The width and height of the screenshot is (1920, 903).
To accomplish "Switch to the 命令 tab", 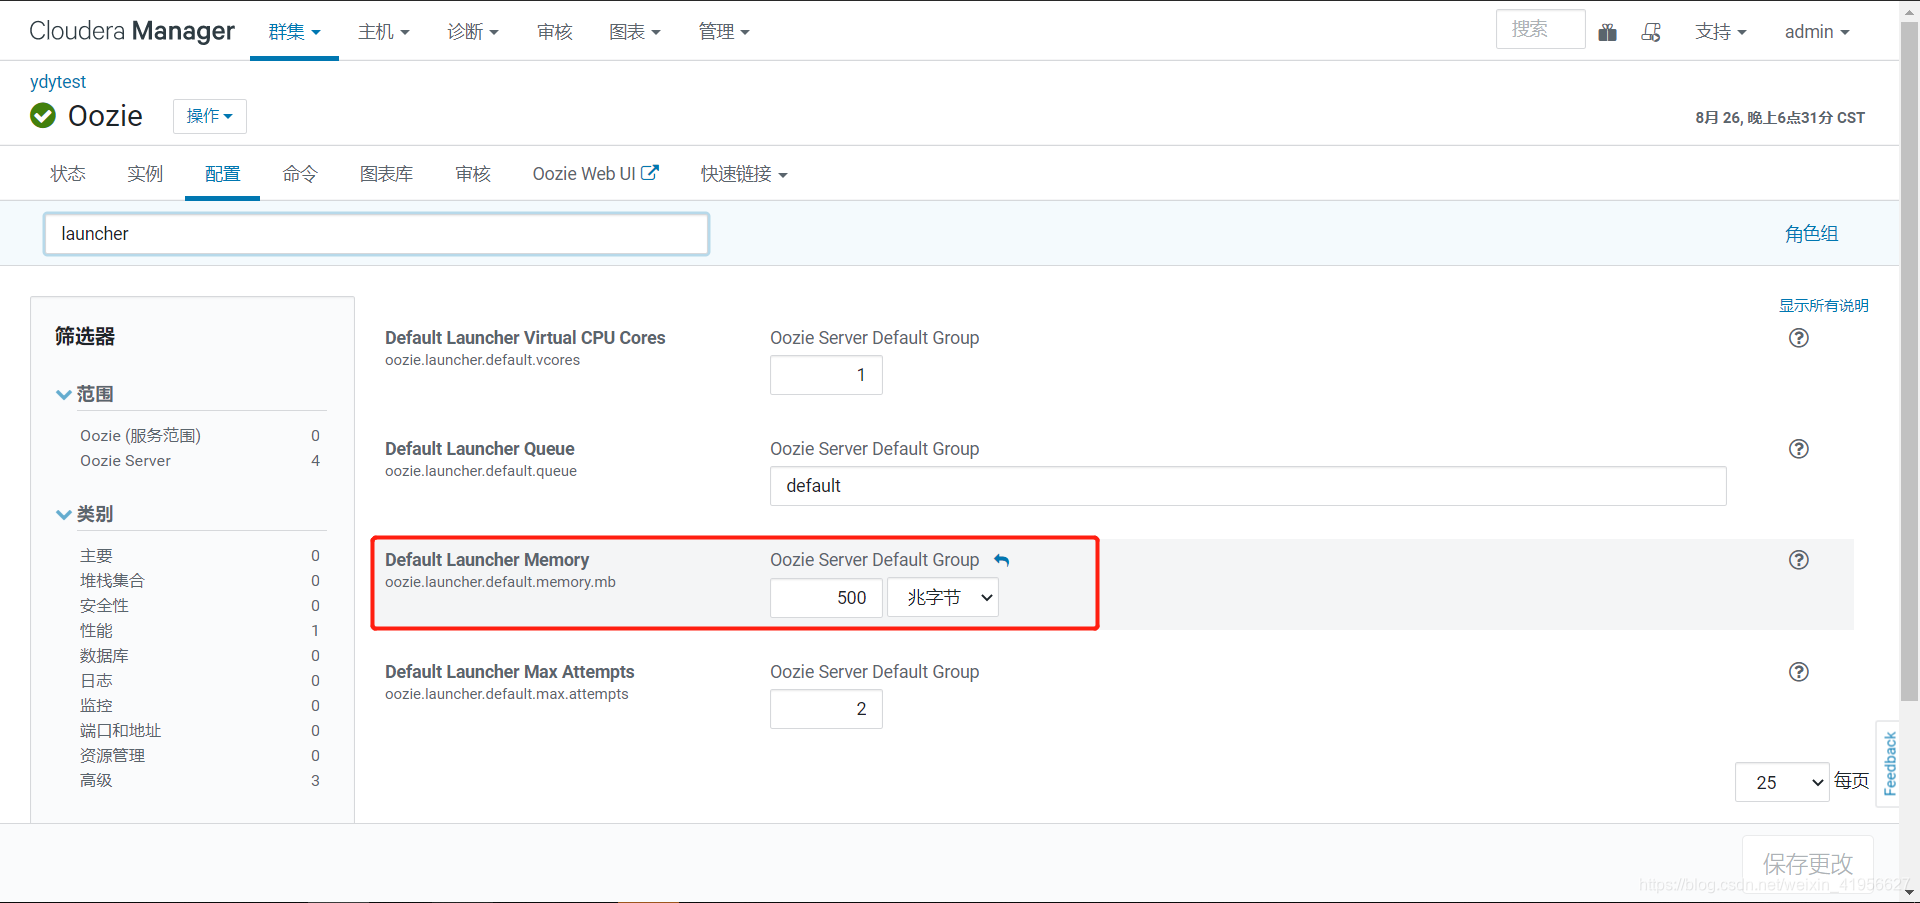I will pyautogui.click(x=300, y=174).
